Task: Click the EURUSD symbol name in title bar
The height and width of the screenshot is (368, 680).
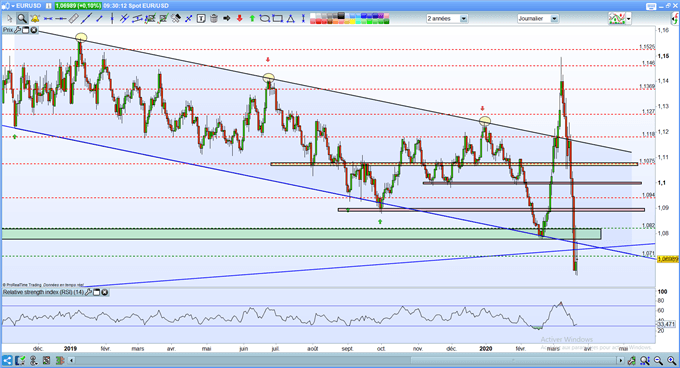Action: (x=29, y=6)
